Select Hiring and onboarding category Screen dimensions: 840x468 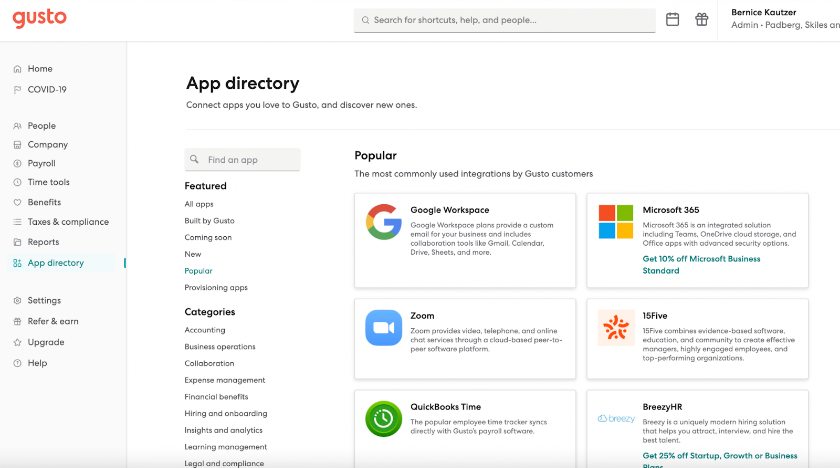tap(226, 413)
